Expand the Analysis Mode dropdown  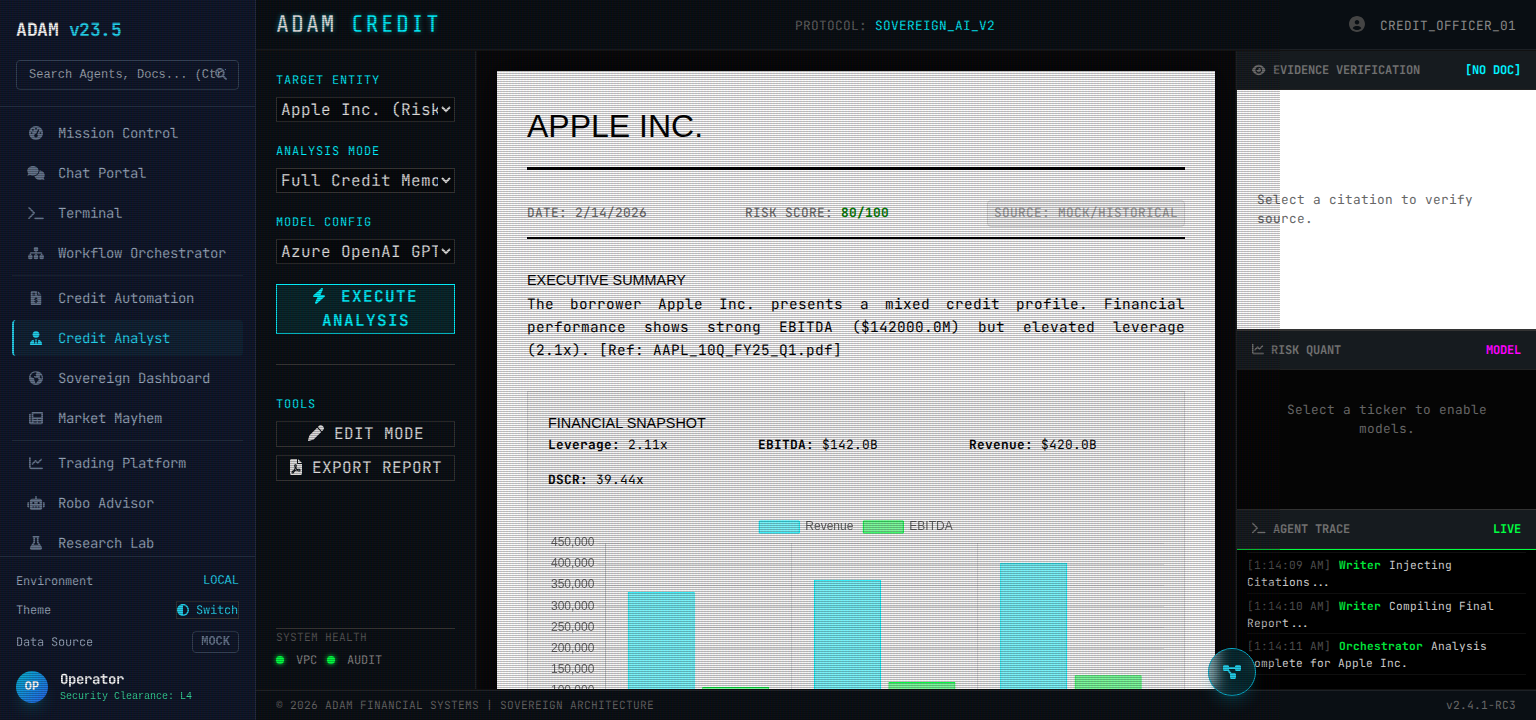click(x=365, y=180)
